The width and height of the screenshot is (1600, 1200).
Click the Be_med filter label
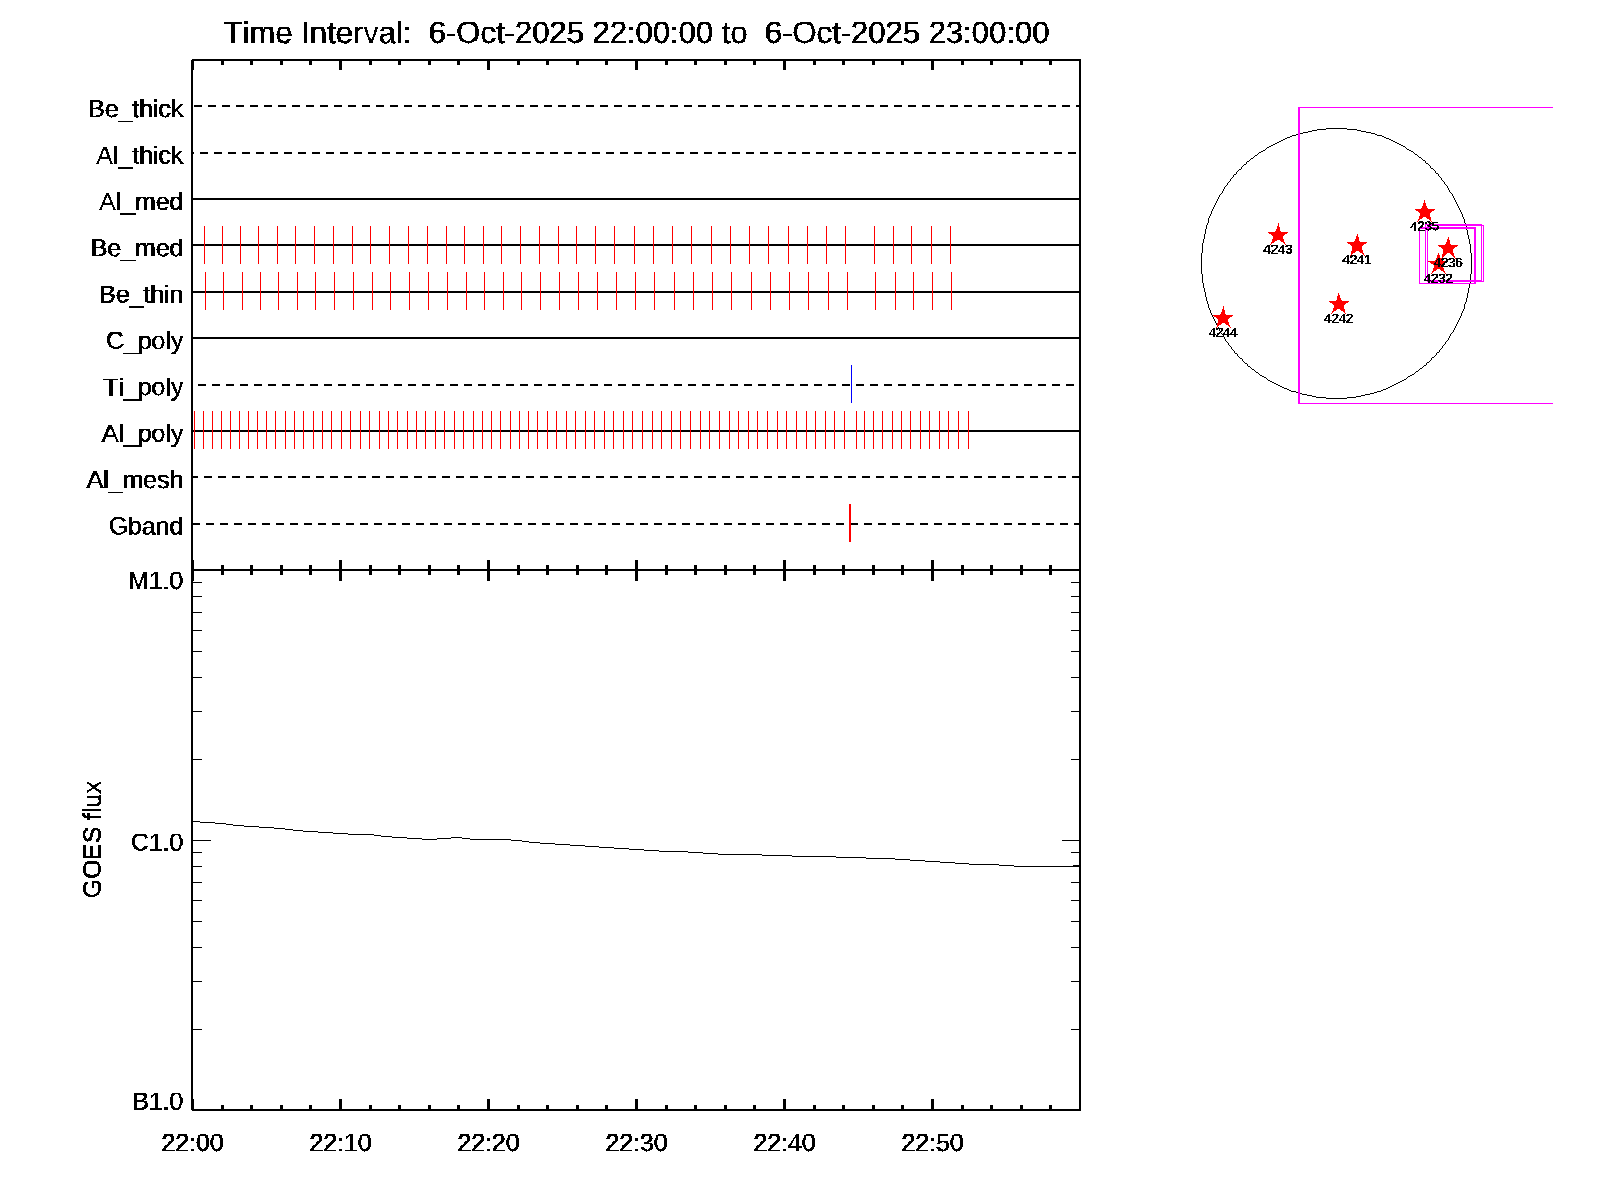[x=137, y=248]
